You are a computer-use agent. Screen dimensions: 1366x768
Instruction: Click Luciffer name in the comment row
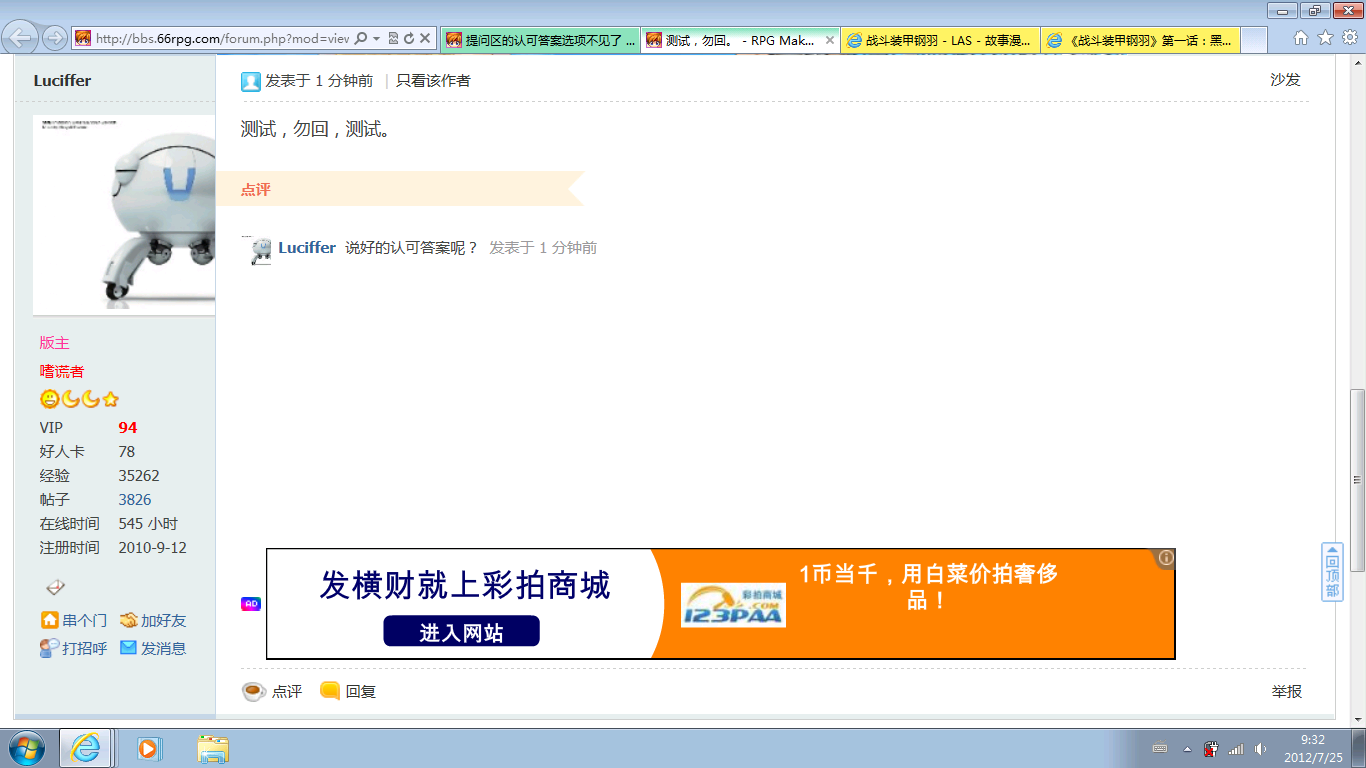click(x=307, y=247)
